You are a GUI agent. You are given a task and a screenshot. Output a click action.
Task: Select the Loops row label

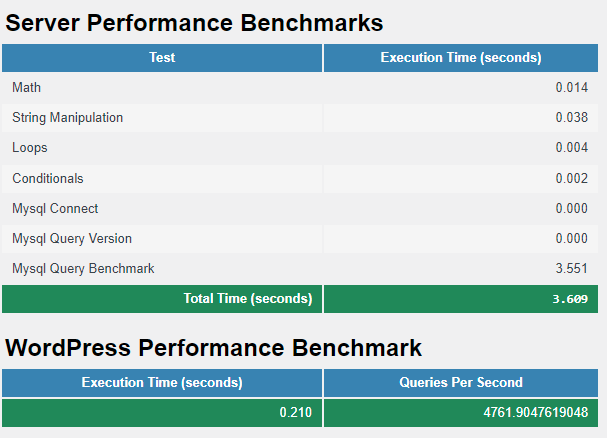coord(30,148)
